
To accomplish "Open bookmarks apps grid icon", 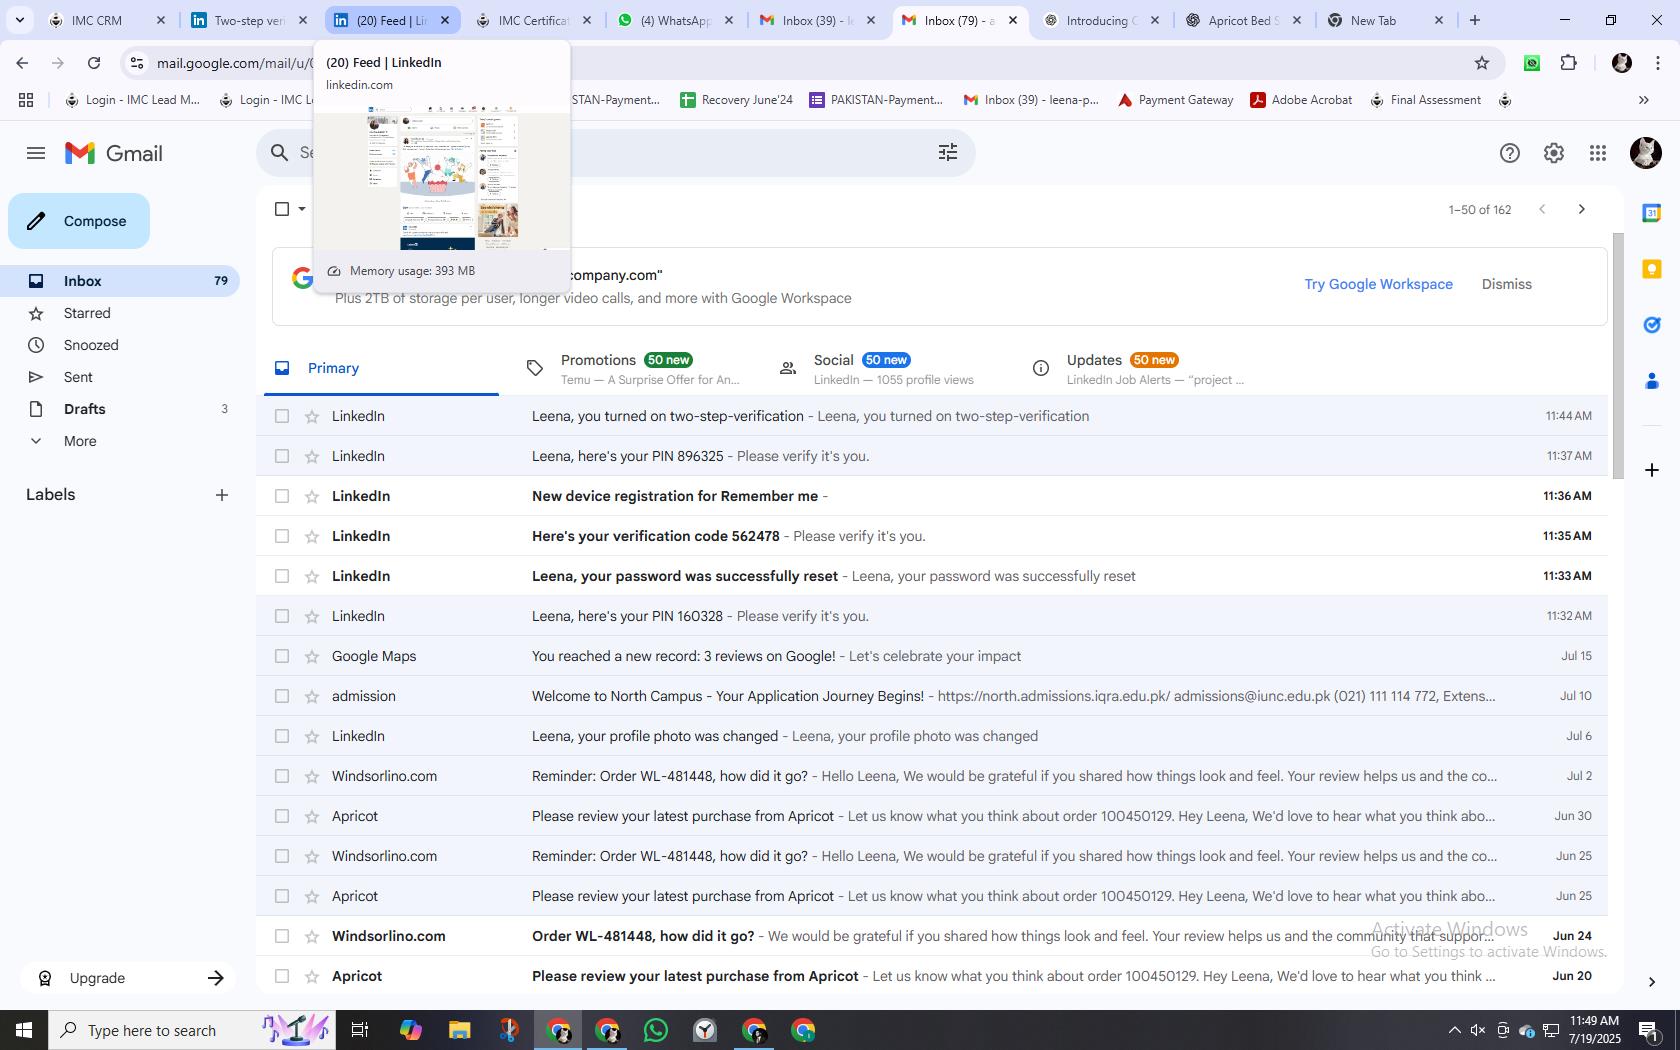I will click(x=26, y=100).
